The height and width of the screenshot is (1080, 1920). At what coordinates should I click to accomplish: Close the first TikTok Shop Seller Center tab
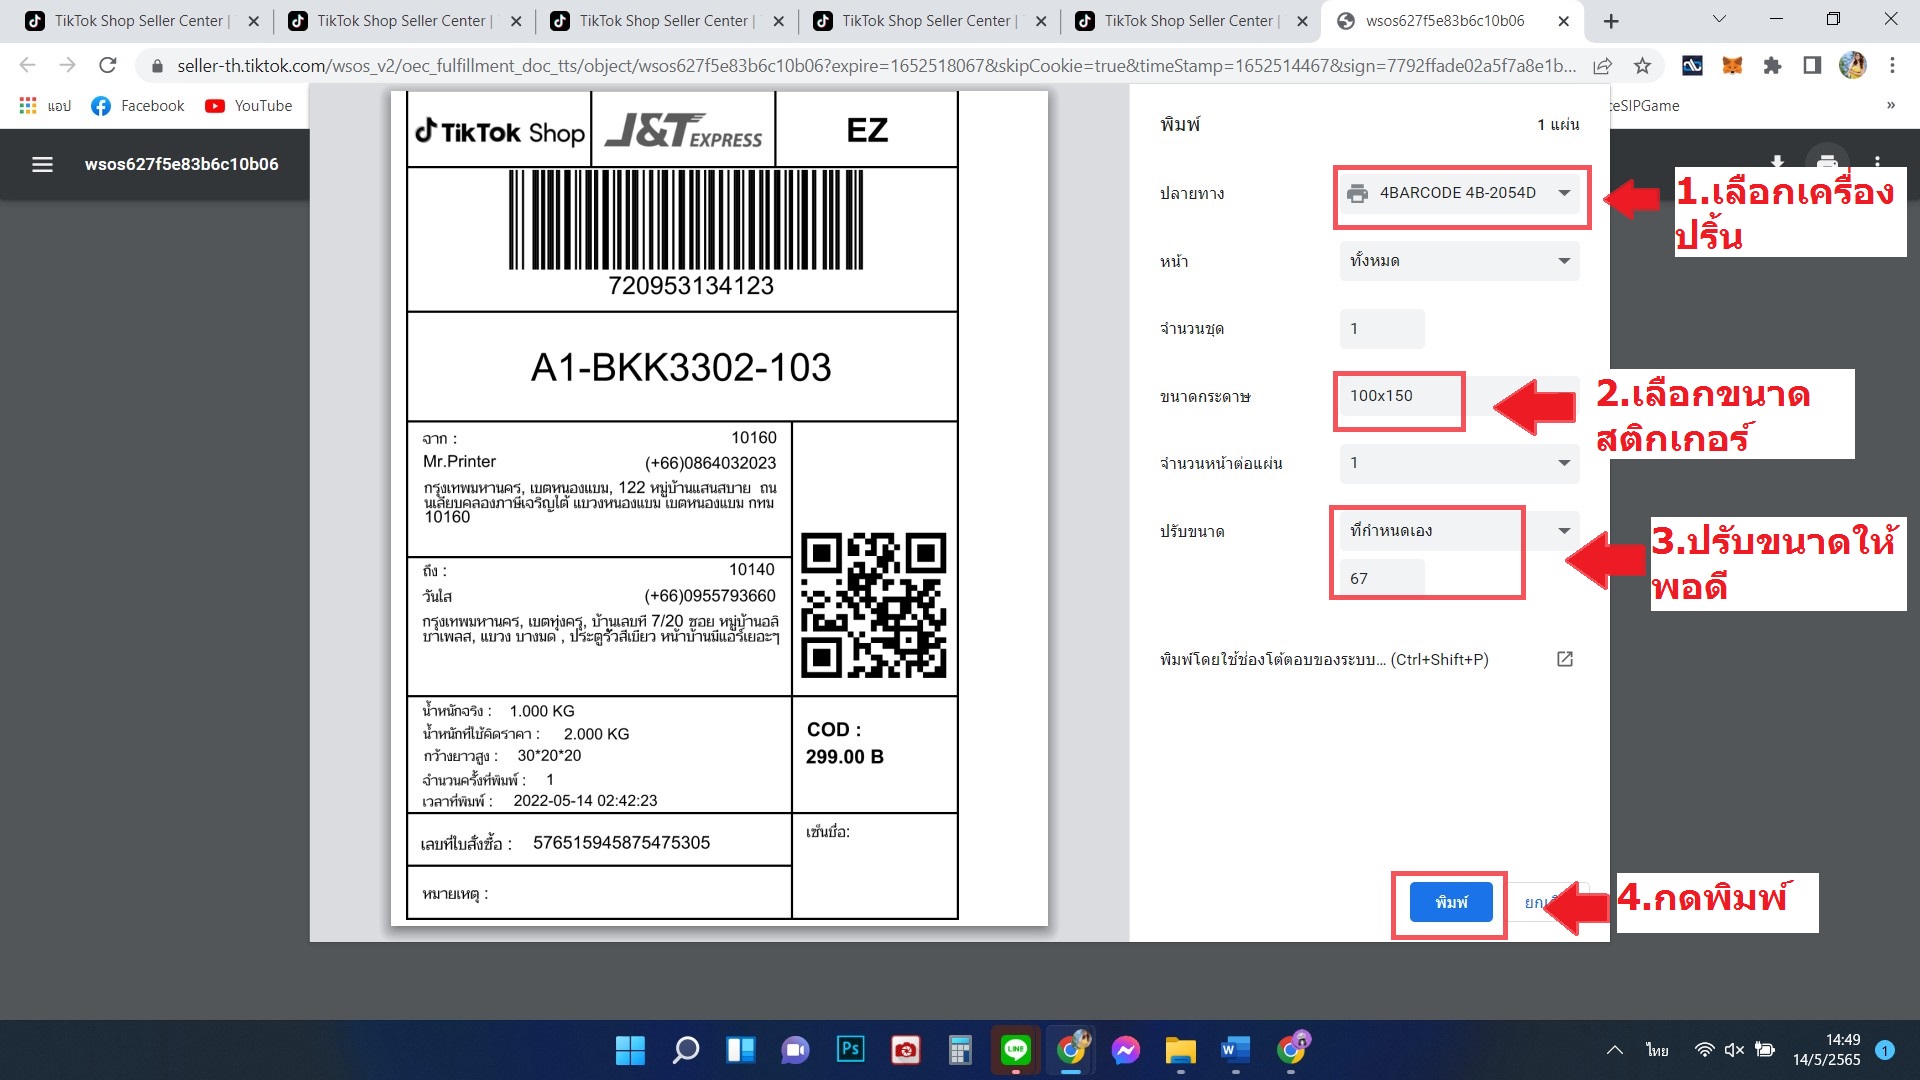[254, 21]
